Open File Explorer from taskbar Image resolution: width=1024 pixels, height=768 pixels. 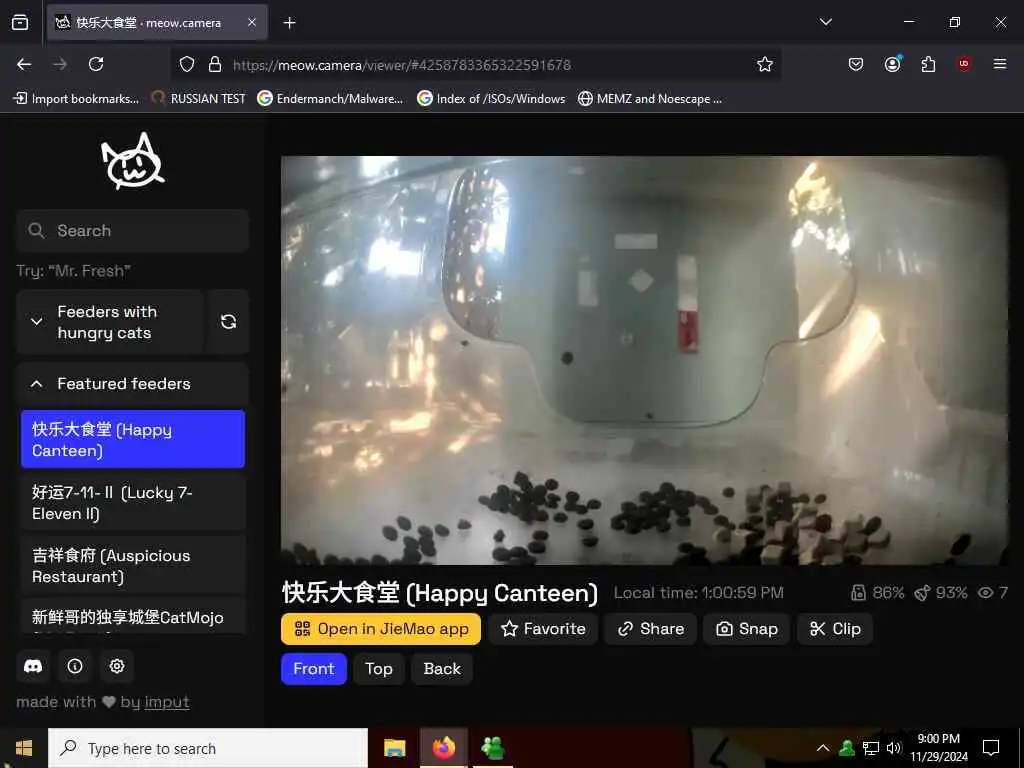pyautogui.click(x=394, y=748)
